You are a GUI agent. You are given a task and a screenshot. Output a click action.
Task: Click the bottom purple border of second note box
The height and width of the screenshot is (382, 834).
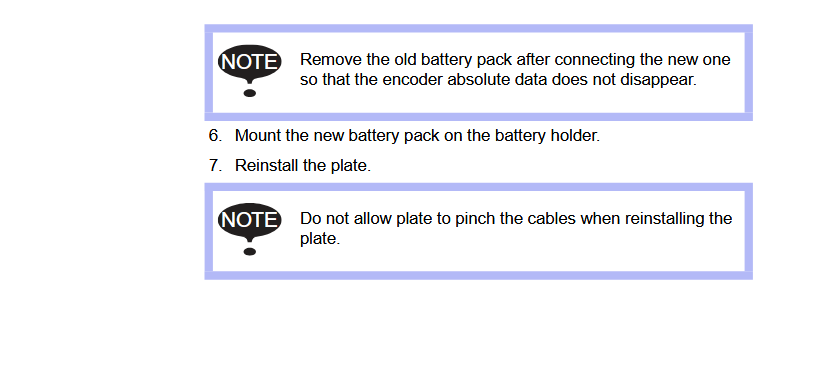[479, 276]
